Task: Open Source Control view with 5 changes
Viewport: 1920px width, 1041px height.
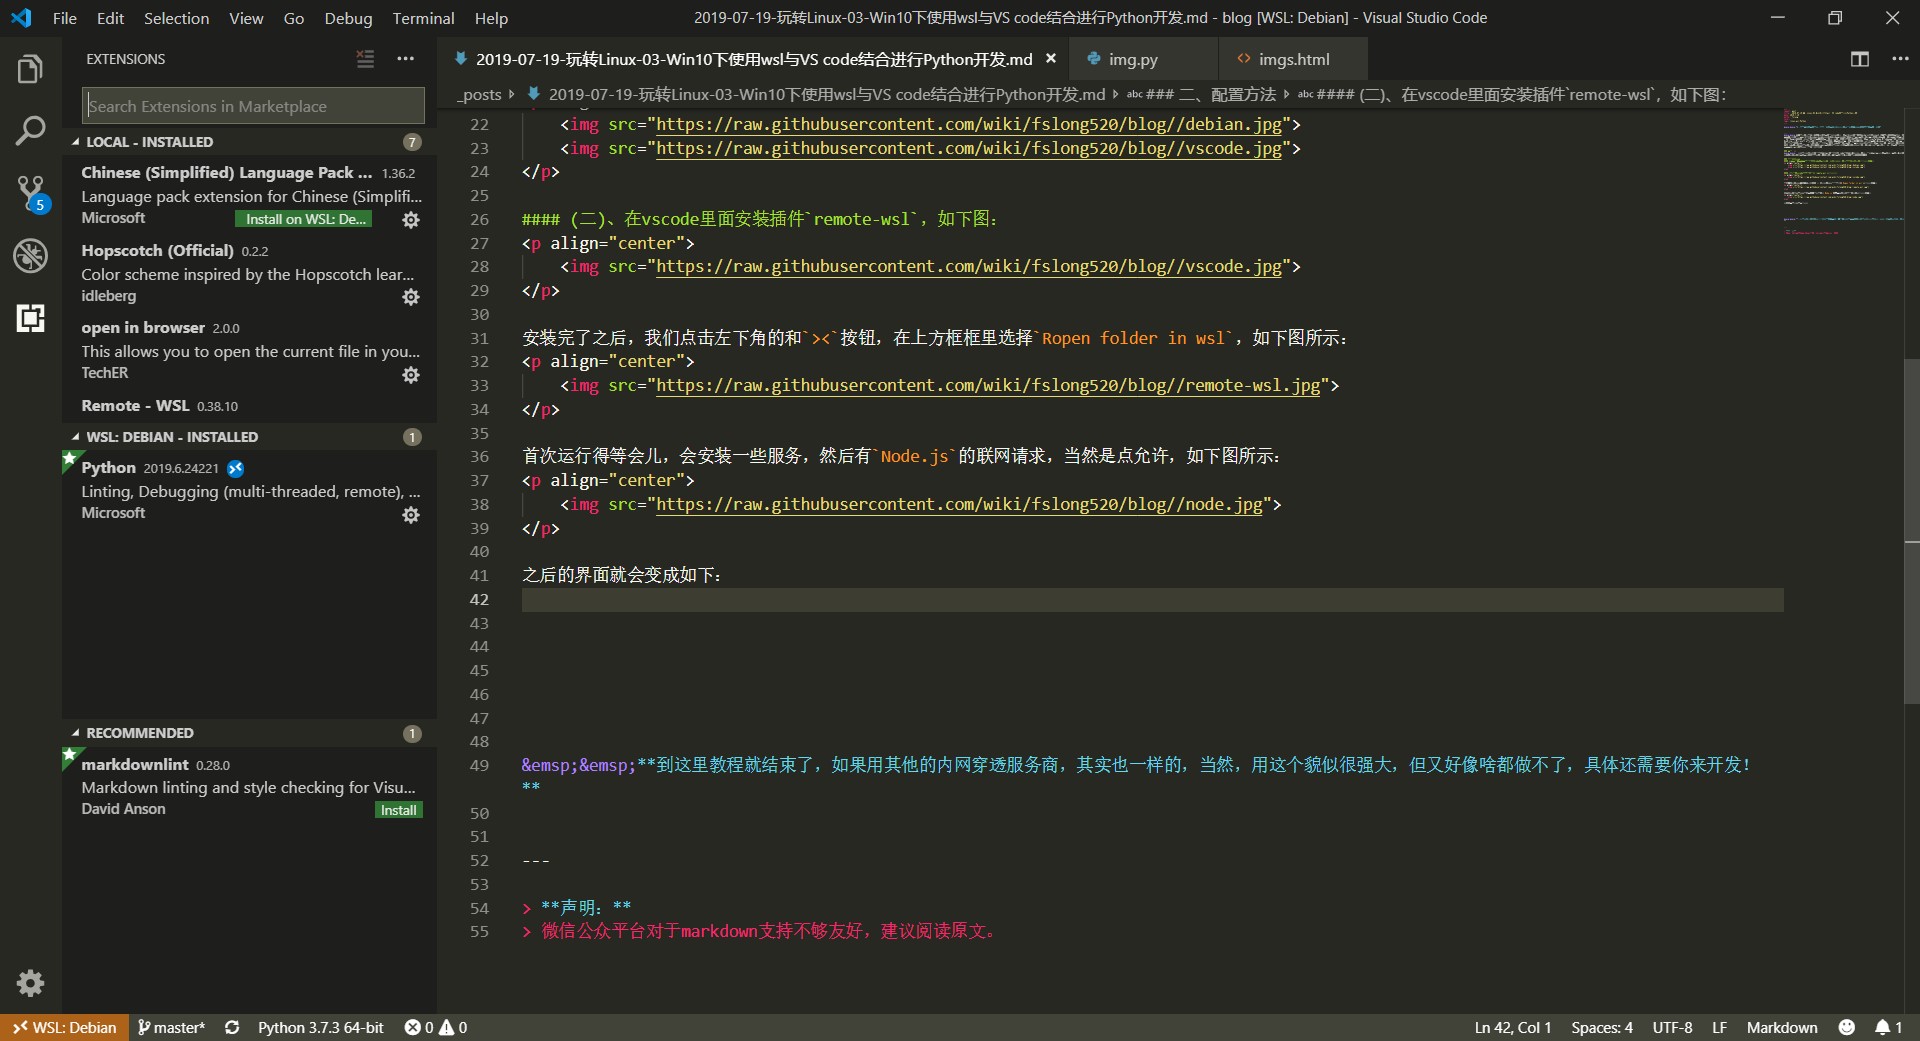Action: [x=30, y=194]
